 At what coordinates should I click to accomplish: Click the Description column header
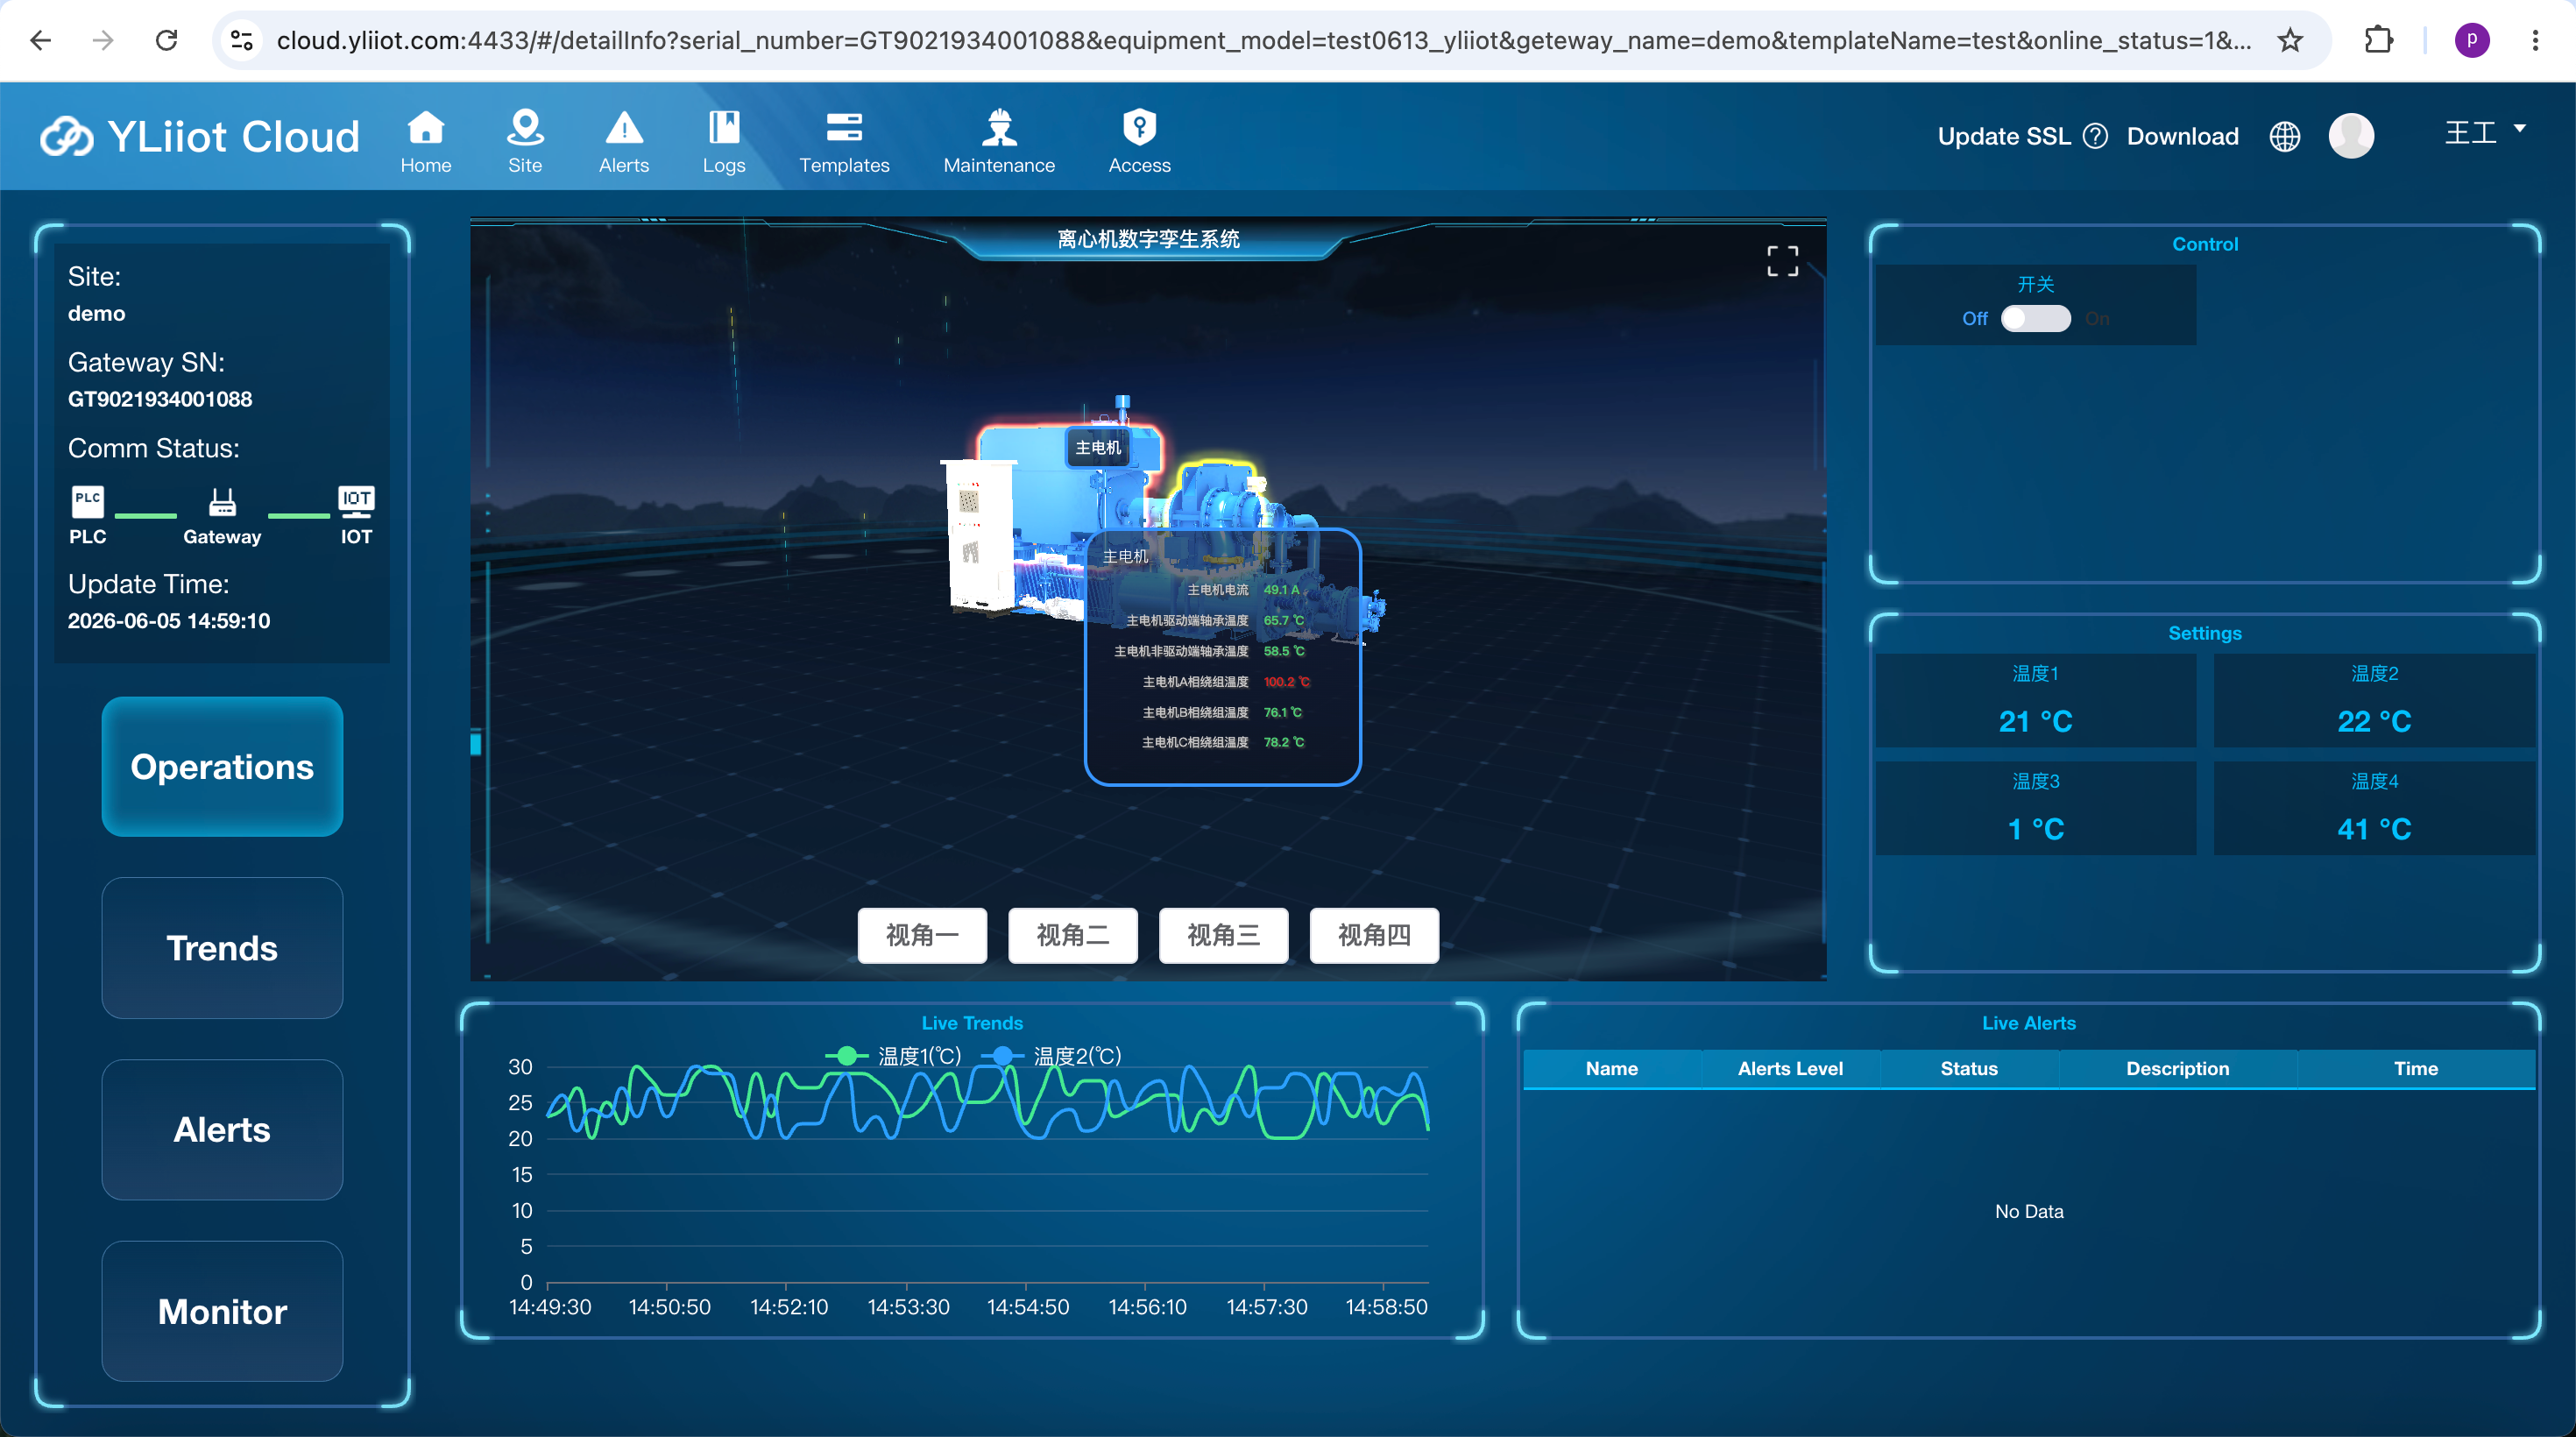[x=2177, y=1068]
